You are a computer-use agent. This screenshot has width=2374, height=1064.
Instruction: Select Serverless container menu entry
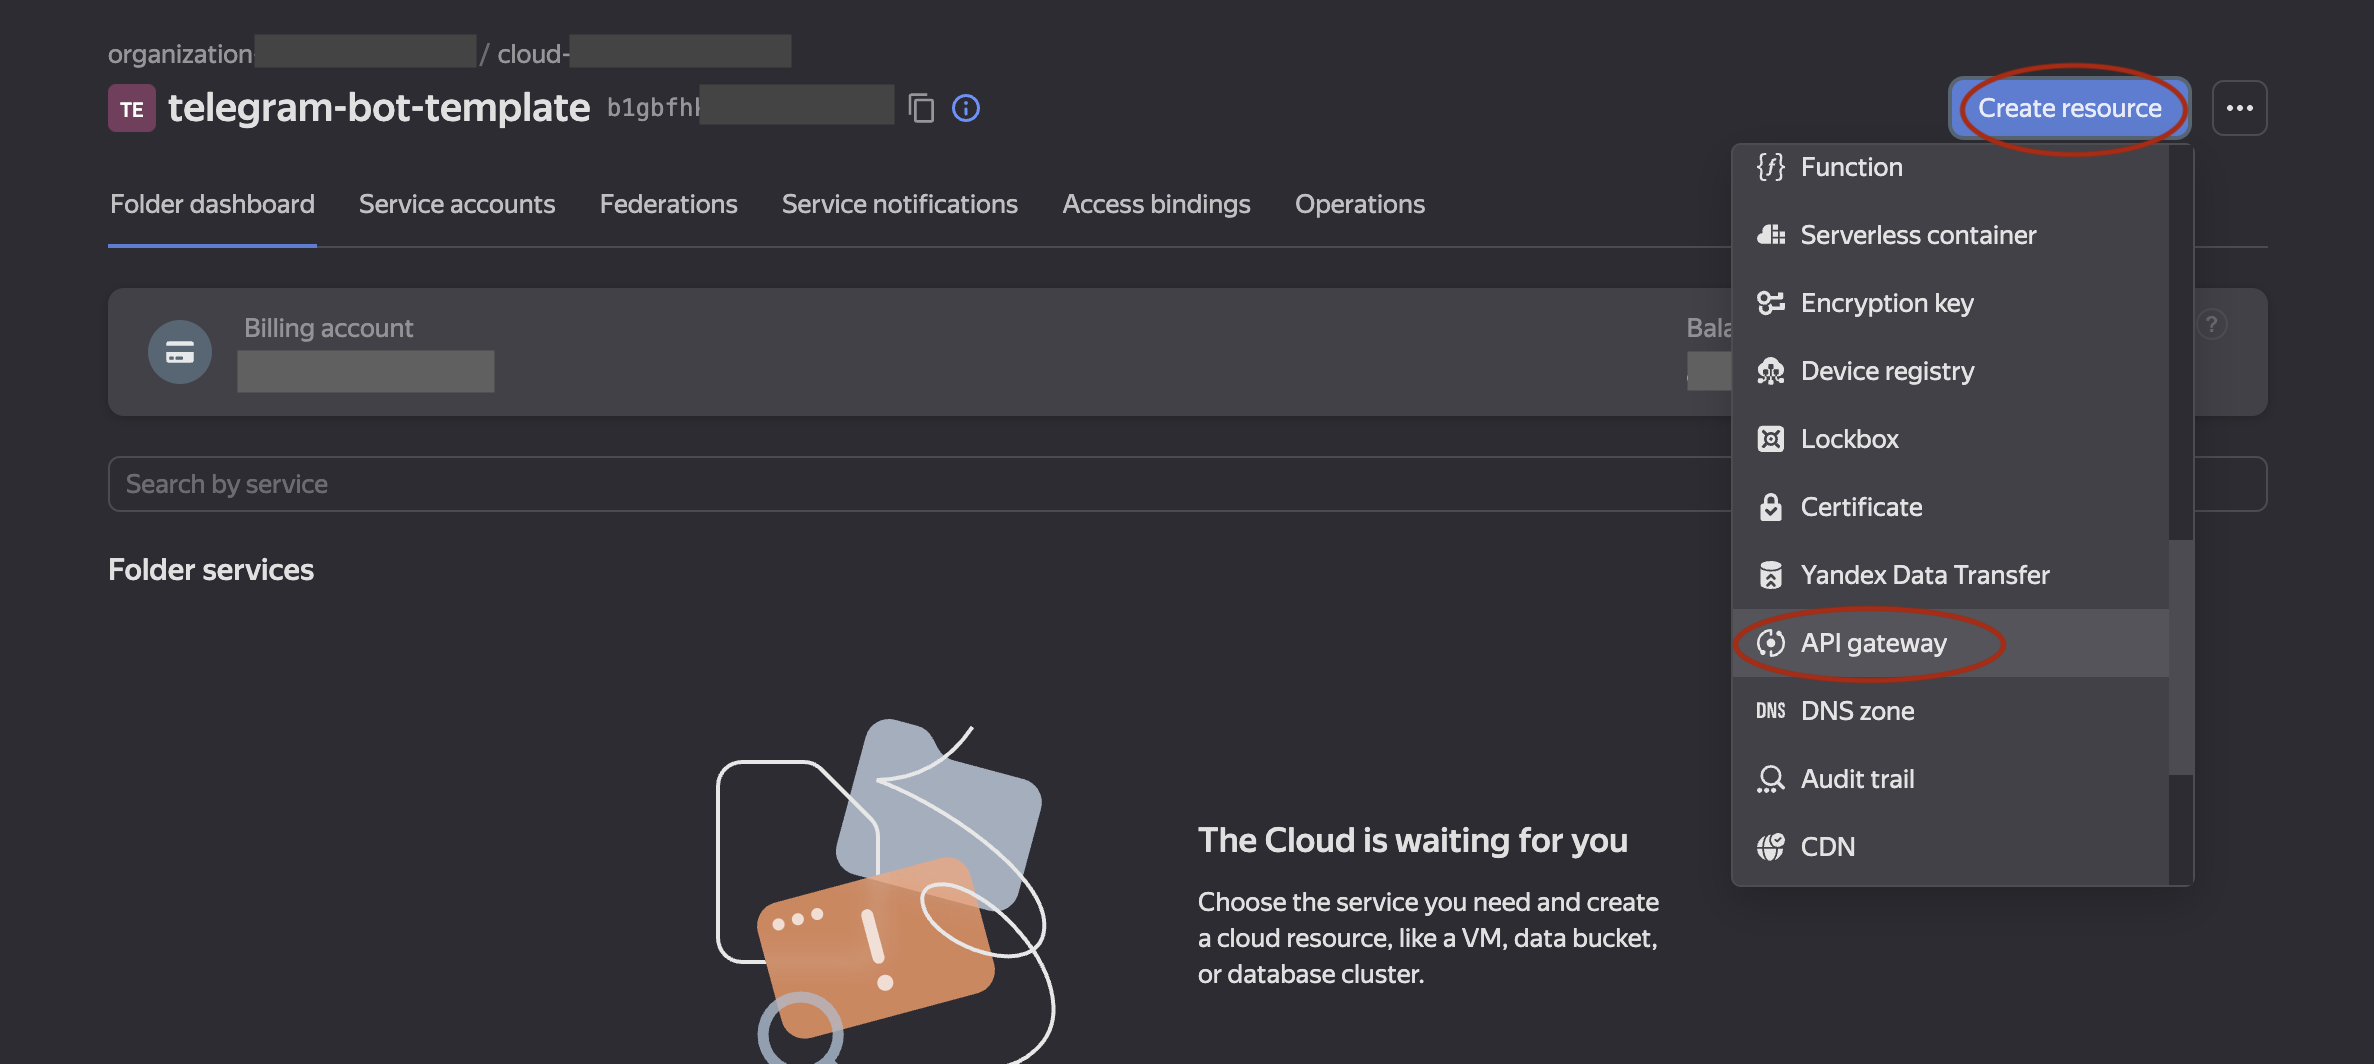tap(1950, 235)
